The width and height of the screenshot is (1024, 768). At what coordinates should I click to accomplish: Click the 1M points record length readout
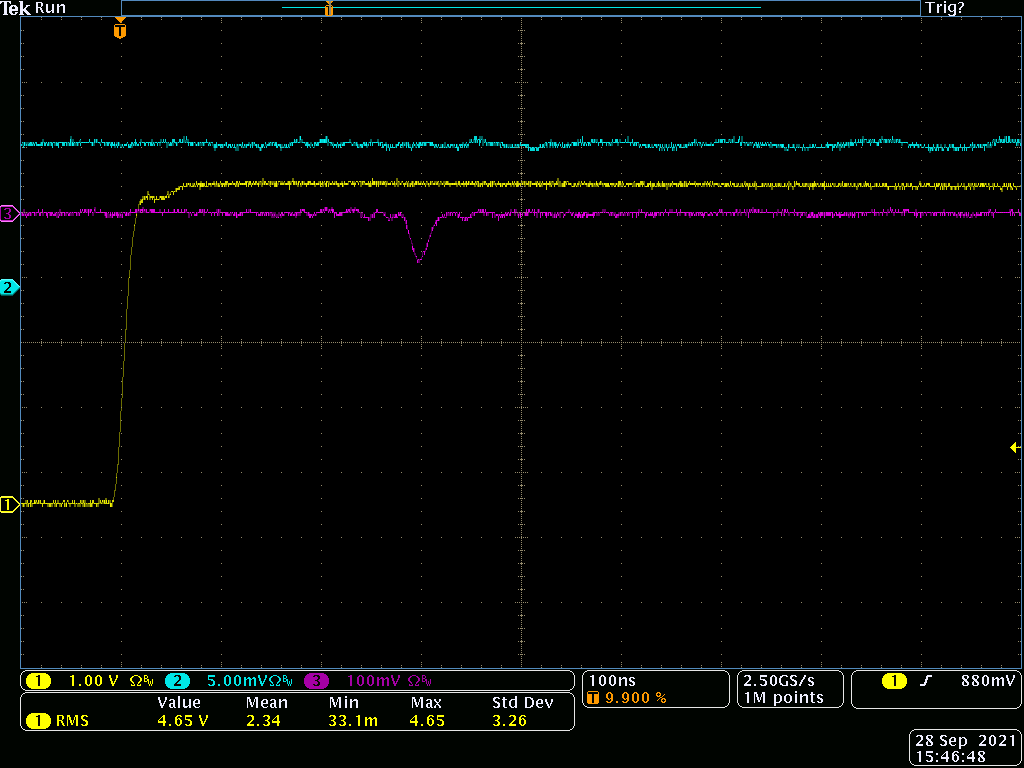coord(783,698)
